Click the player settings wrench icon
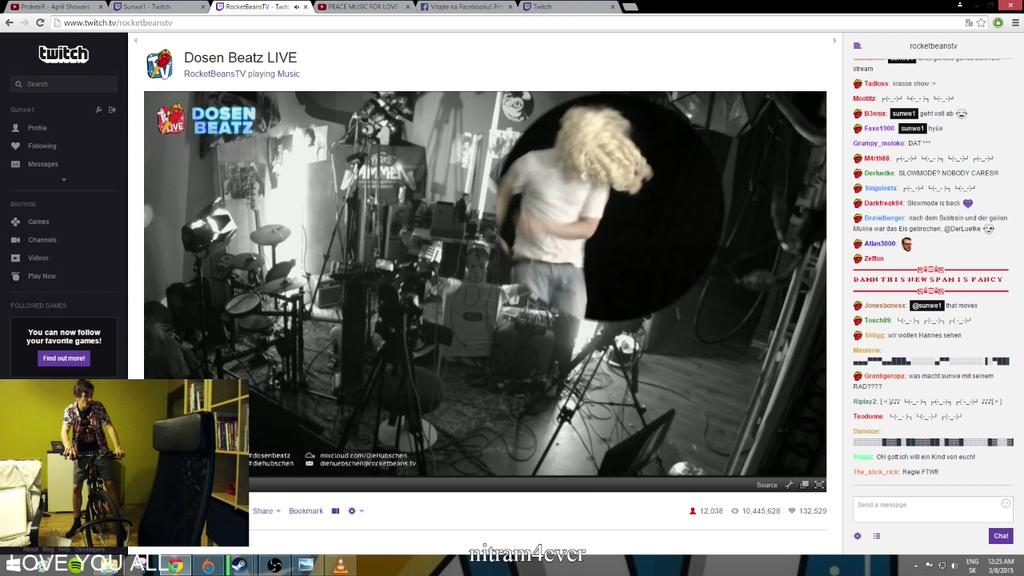The width and height of the screenshot is (1024, 576). click(789, 485)
